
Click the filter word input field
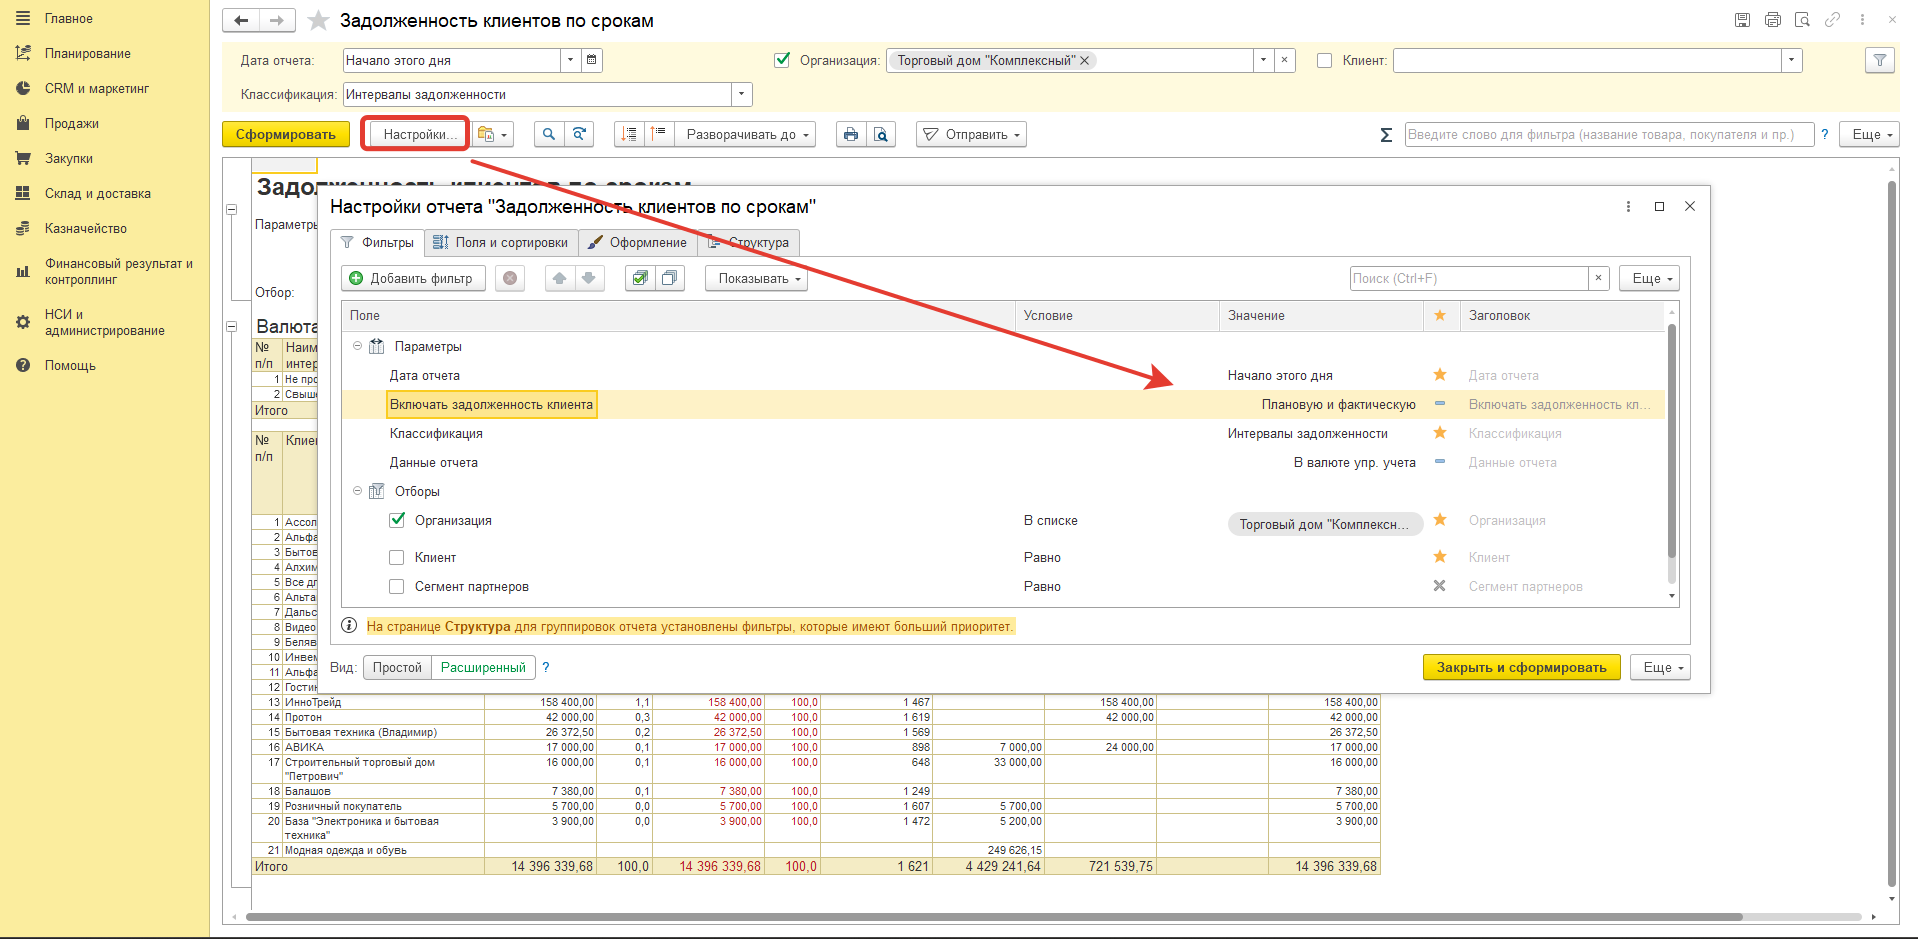pyautogui.click(x=1609, y=134)
